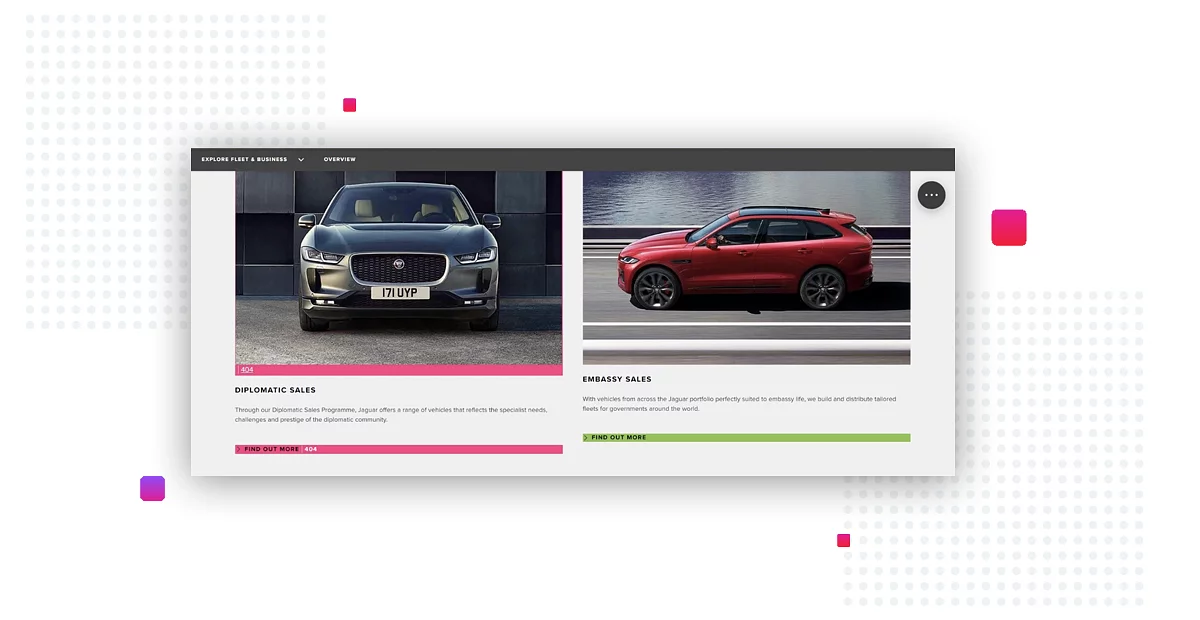The image size is (1200, 620).
Task: Click the 404 label below the I-PACE image
Action: tap(247, 370)
